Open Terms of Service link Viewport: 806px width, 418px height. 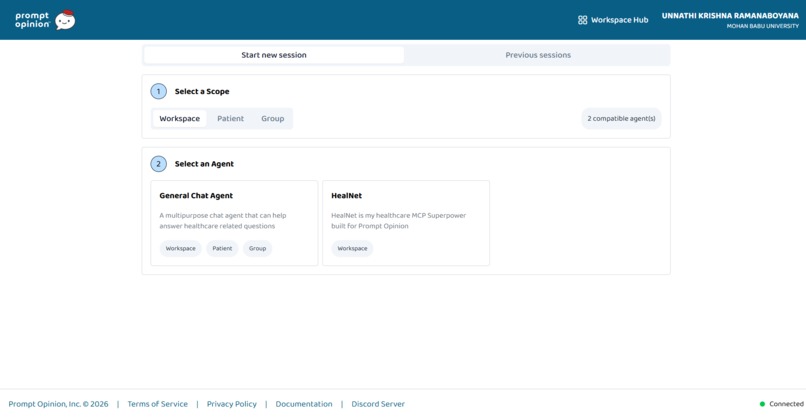(157, 404)
